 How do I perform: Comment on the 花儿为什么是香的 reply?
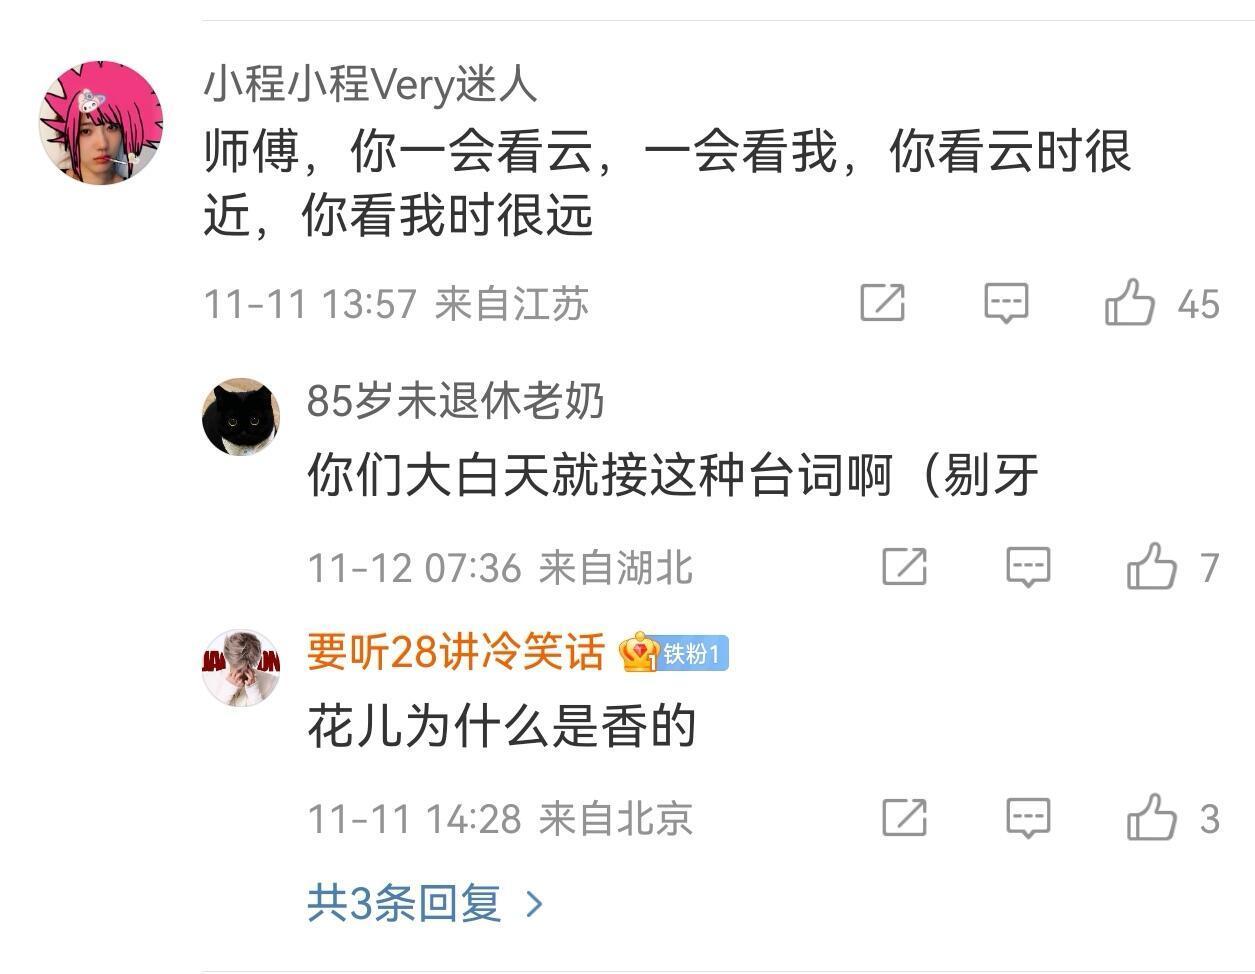1028,818
